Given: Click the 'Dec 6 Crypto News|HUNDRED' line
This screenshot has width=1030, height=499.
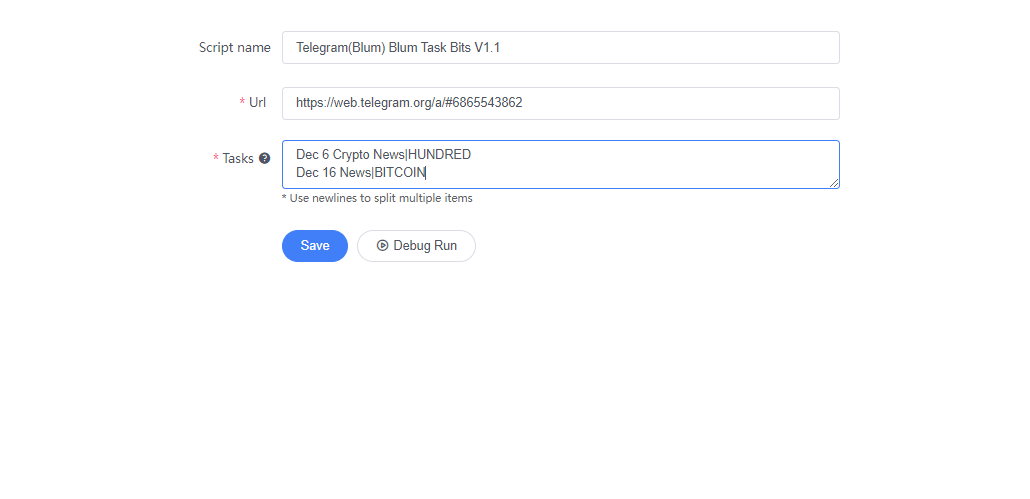Looking at the screenshot, I should 384,154.
